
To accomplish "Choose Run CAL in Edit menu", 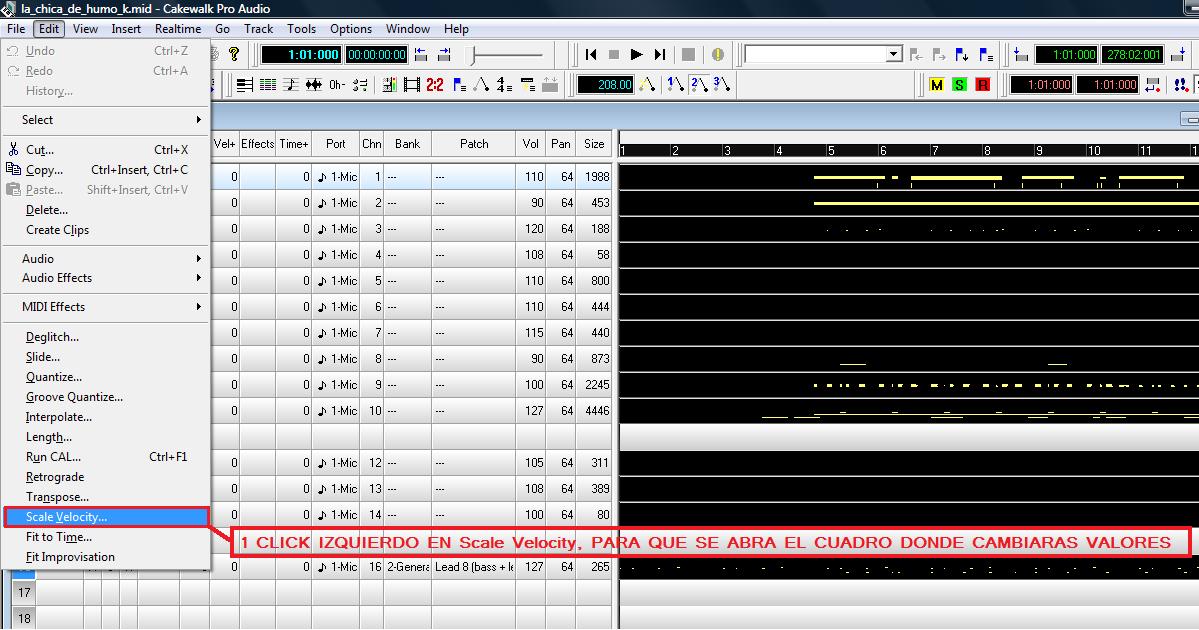I will click(x=106, y=456).
